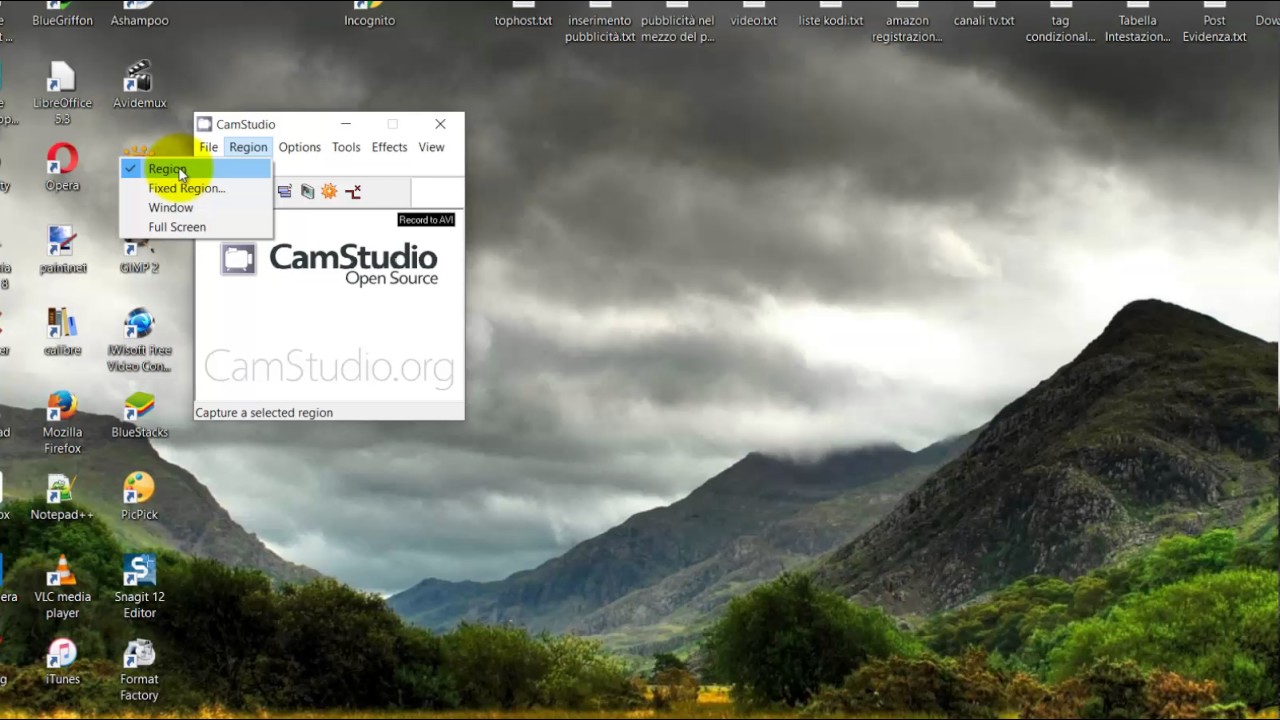Screen dimensions: 1280x720
Task: Select the canali tv.txt desktop file
Action: pos(984,20)
